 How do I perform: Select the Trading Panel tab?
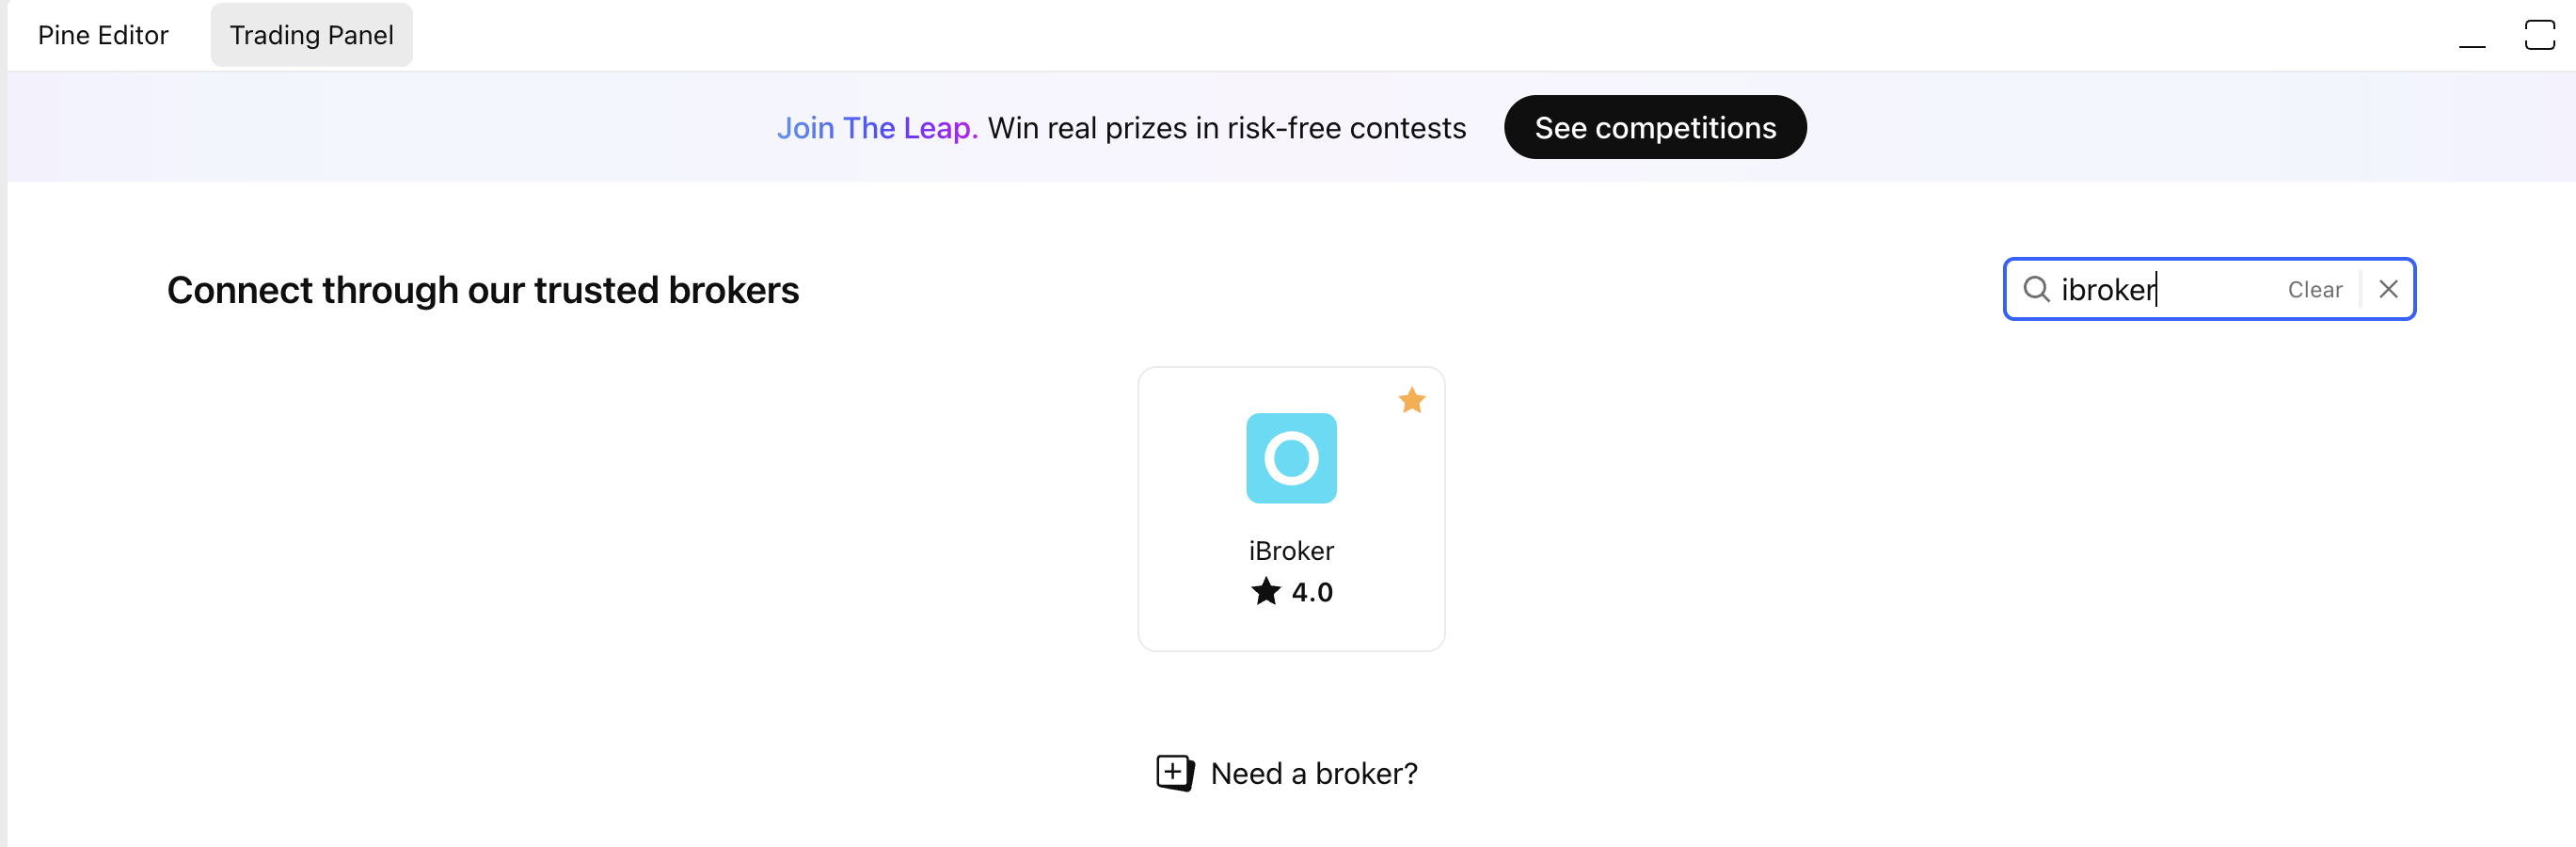[x=311, y=35]
